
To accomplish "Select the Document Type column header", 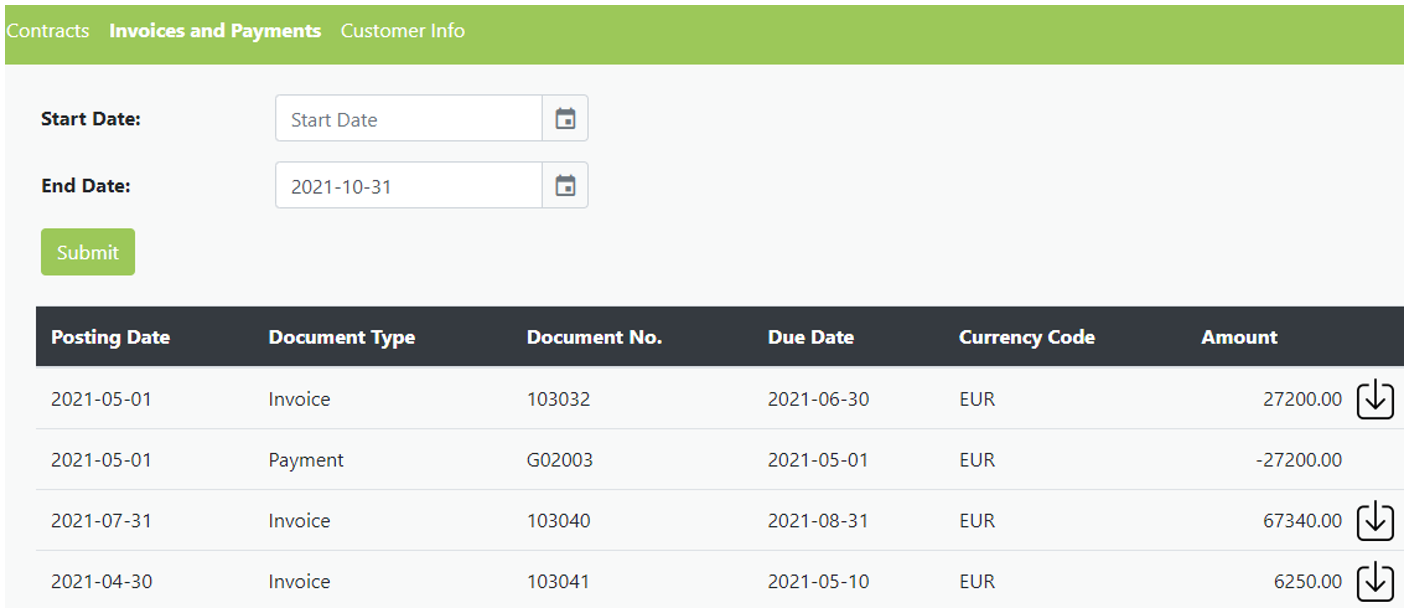I will coord(342,337).
